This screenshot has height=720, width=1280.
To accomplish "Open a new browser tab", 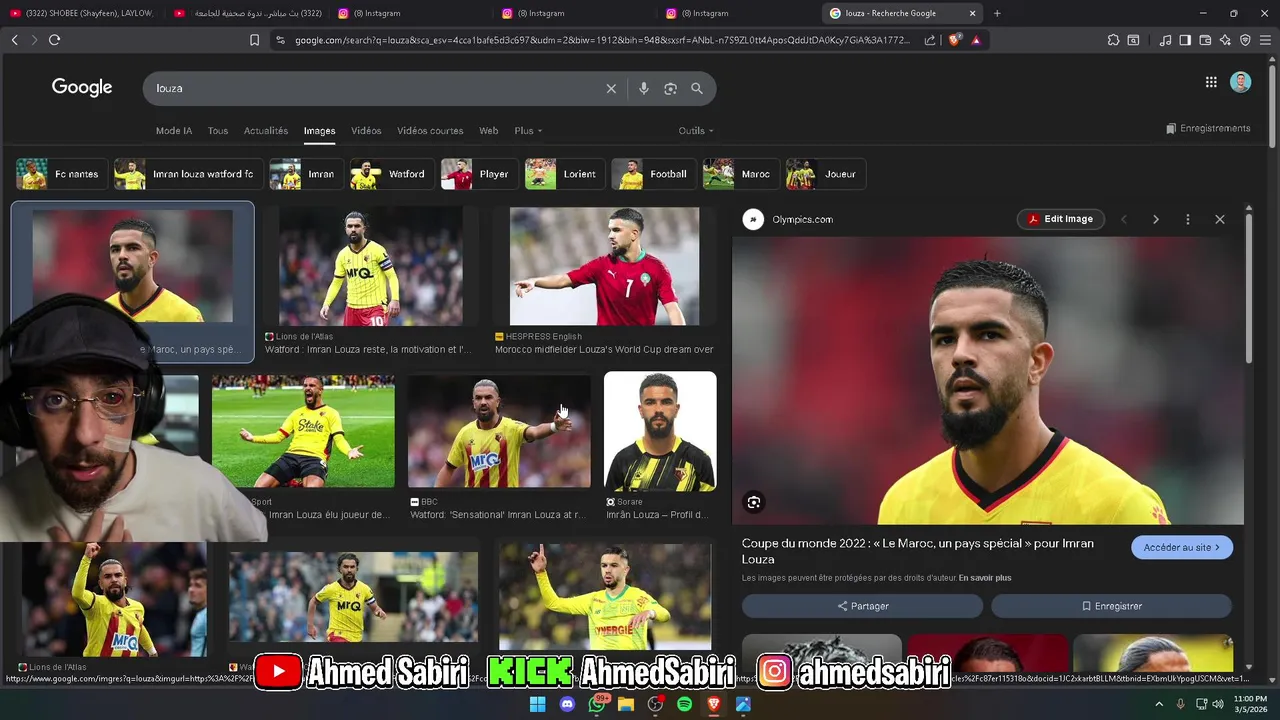I will point(997,13).
